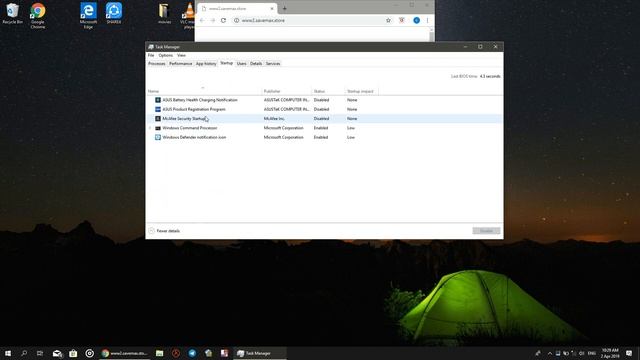Viewport: 640px width, 360px height.
Task: Bookmark the page with the star icon
Action: tap(388, 20)
